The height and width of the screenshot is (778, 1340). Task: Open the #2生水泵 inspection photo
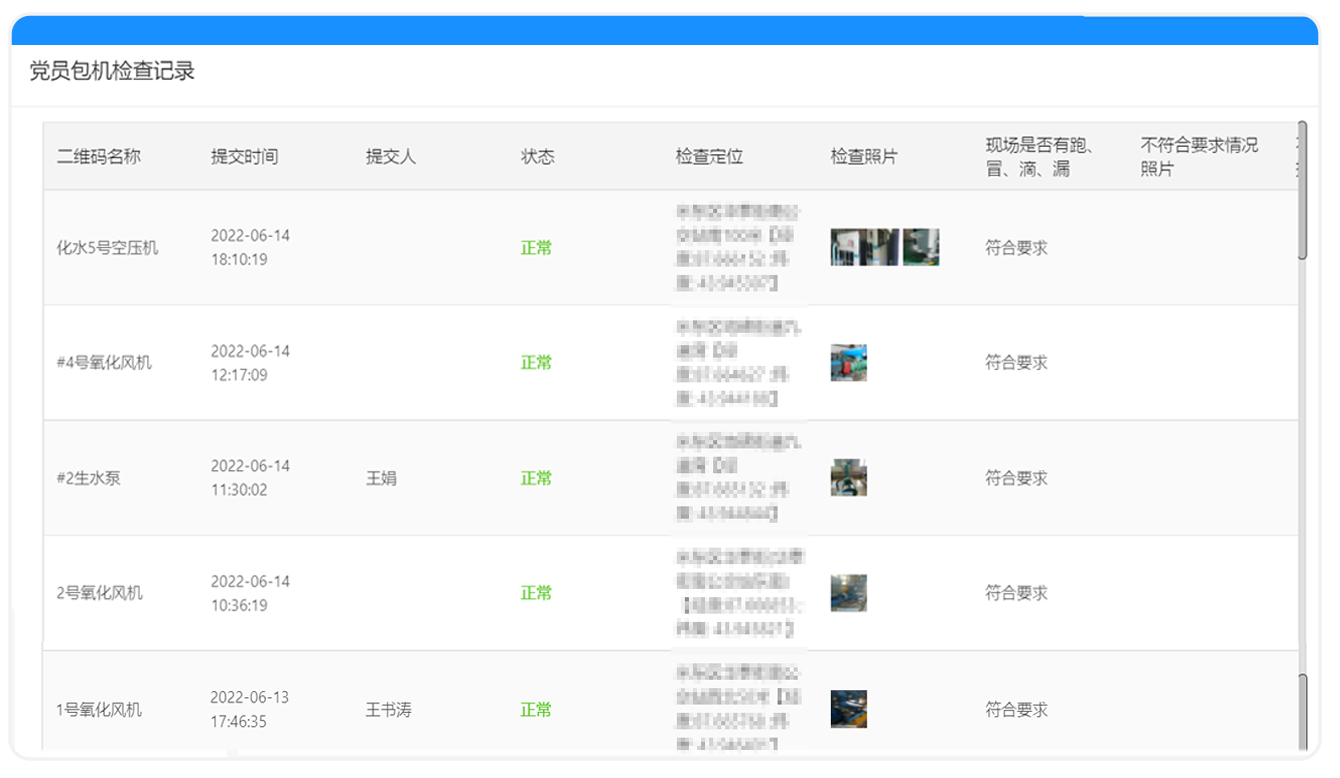point(848,478)
